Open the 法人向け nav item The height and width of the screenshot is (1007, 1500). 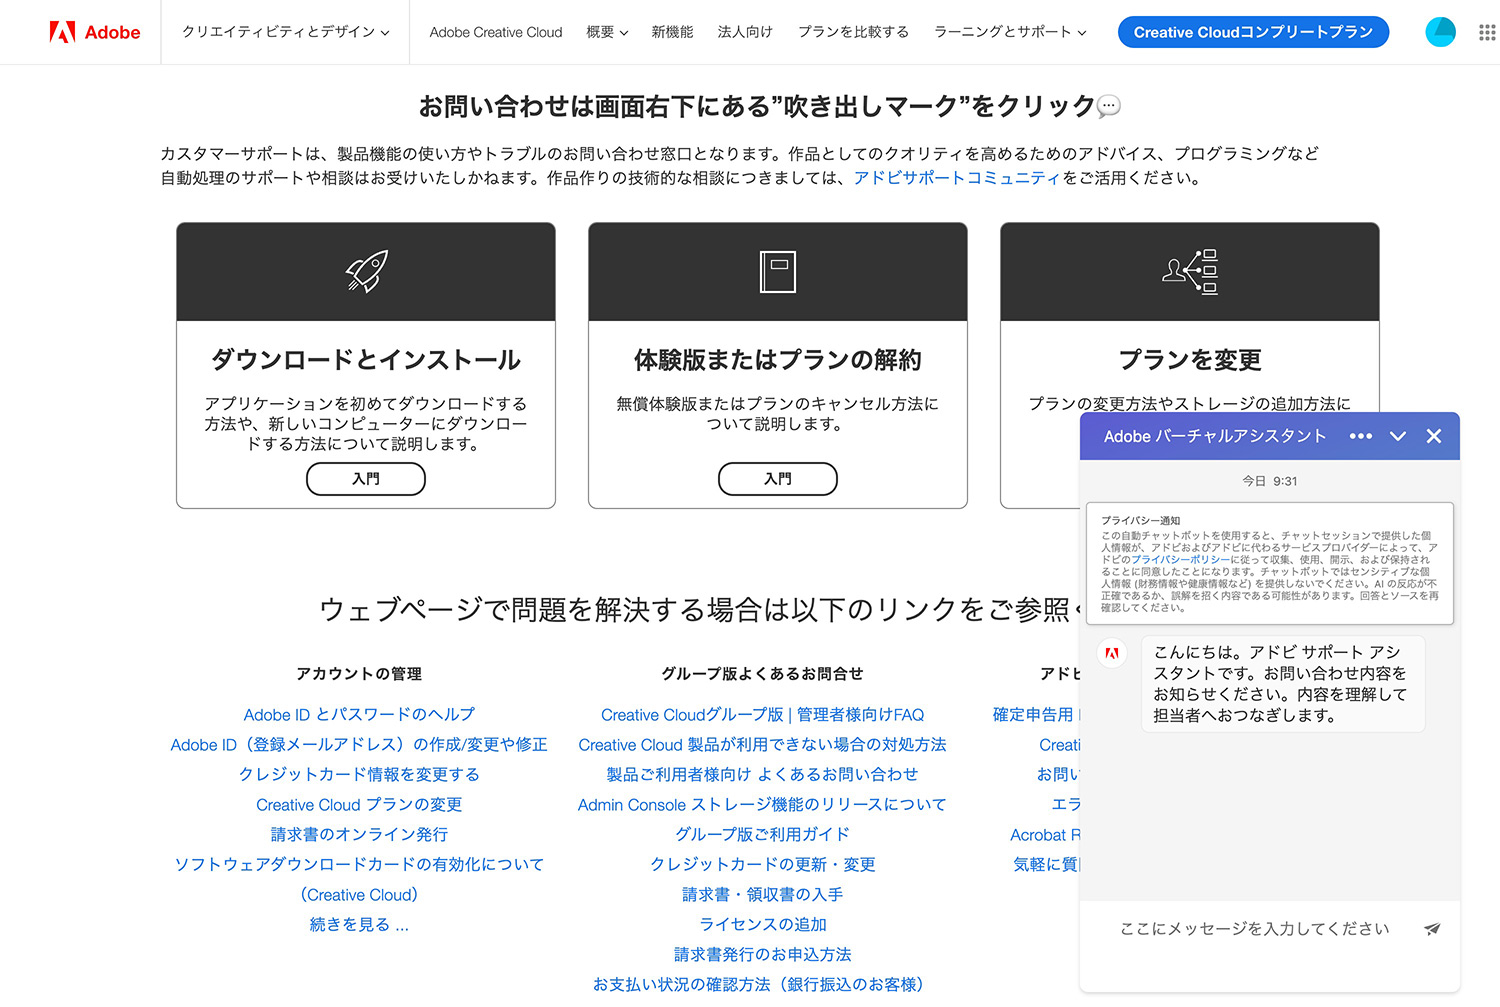coord(745,32)
